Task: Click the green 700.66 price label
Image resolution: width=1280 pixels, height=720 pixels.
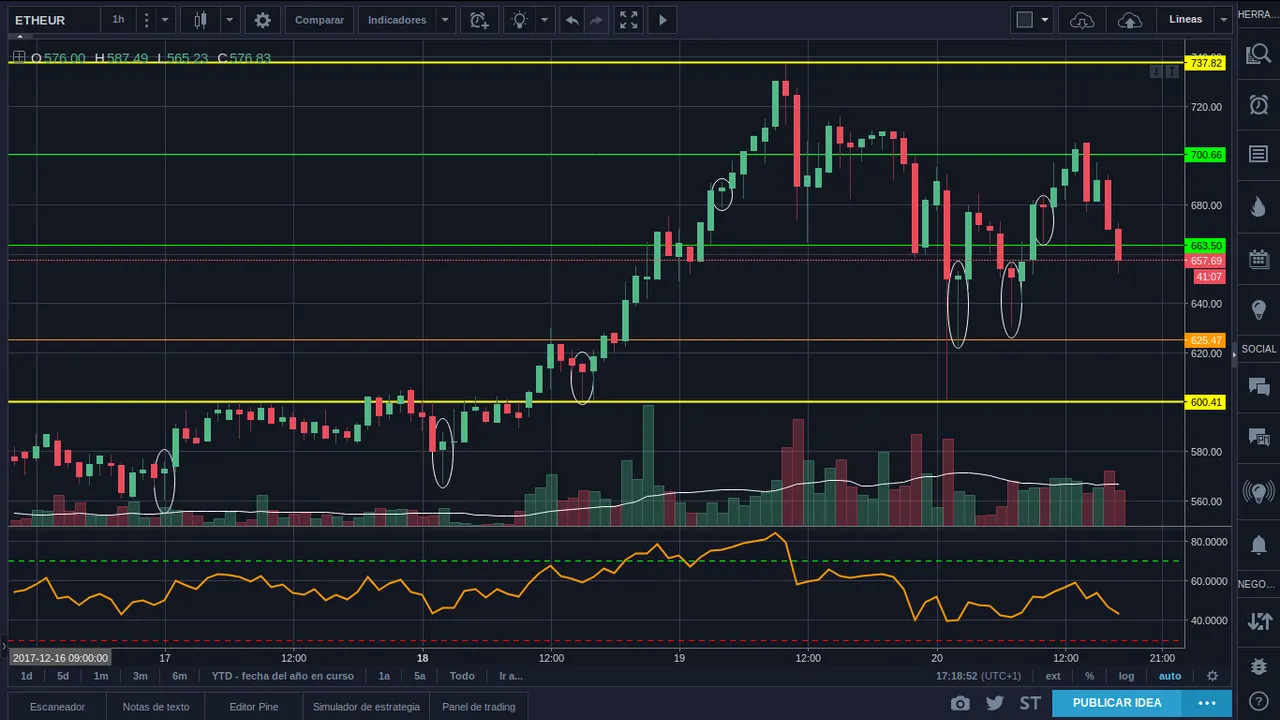Action: (1206, 155)
